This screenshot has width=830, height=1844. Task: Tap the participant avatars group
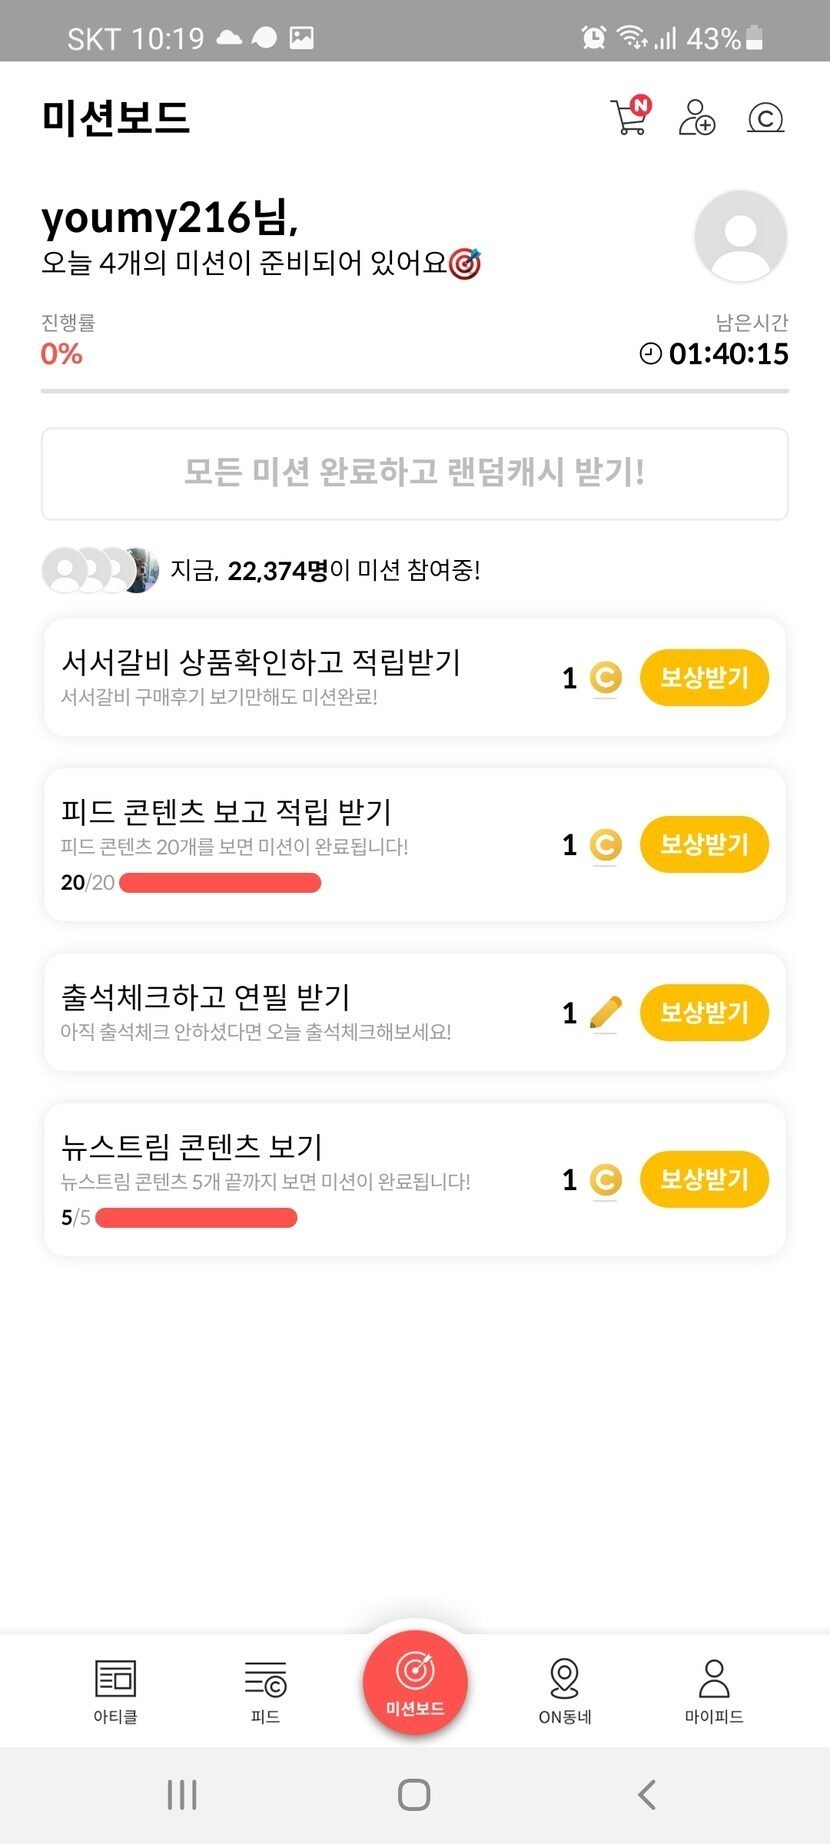(x=100, y=570)
